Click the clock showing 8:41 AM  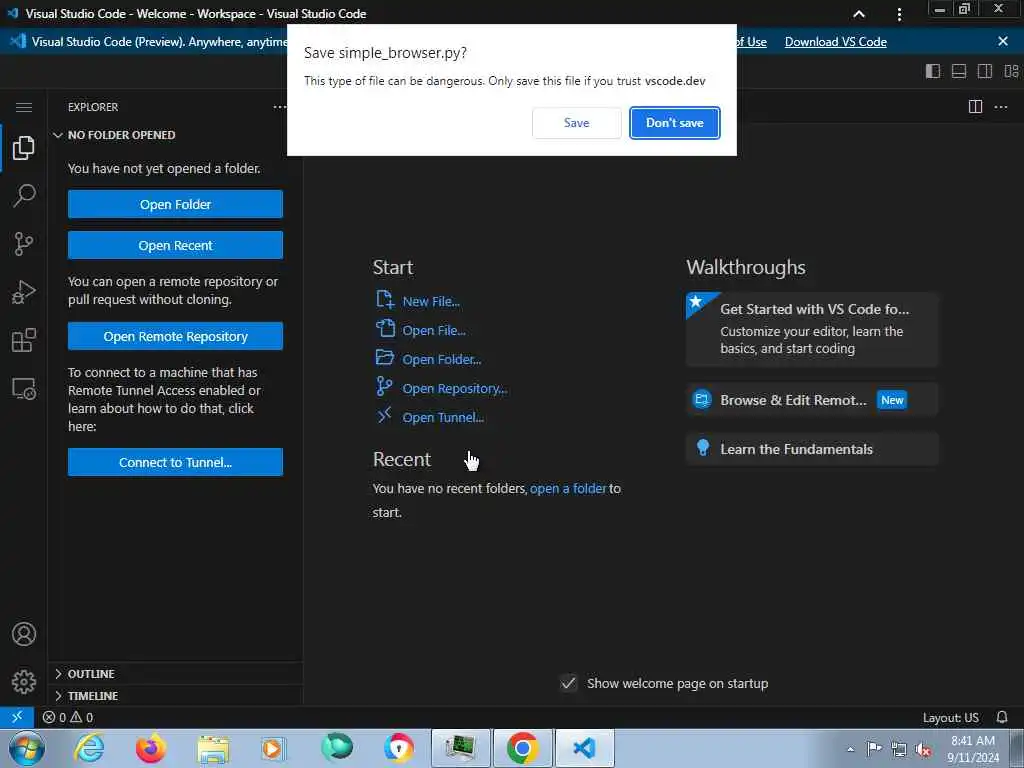point(972,741)
